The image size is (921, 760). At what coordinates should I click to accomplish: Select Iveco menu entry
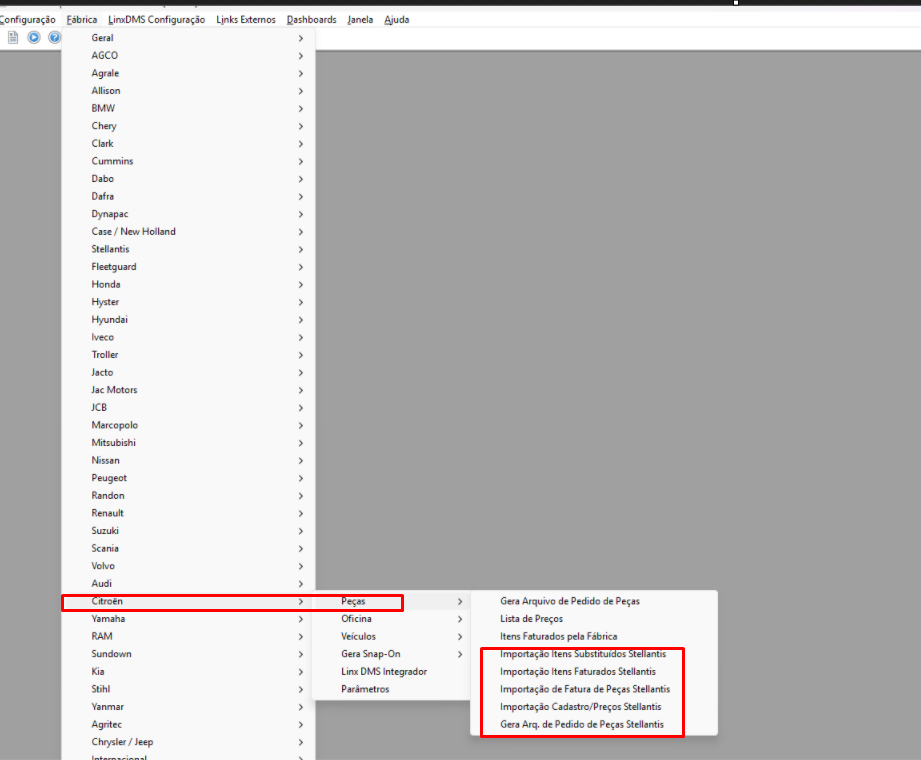tap(188, 337)
